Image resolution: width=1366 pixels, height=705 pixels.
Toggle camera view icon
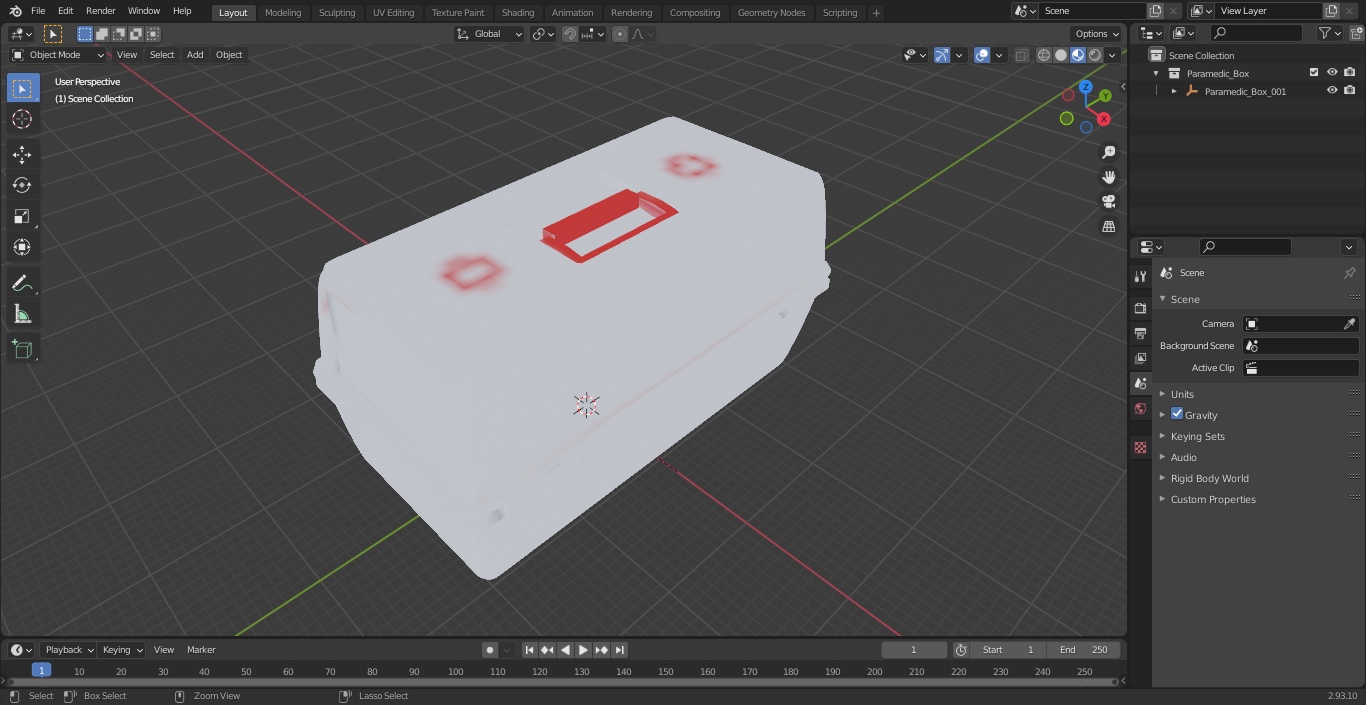click(1108, 201)
